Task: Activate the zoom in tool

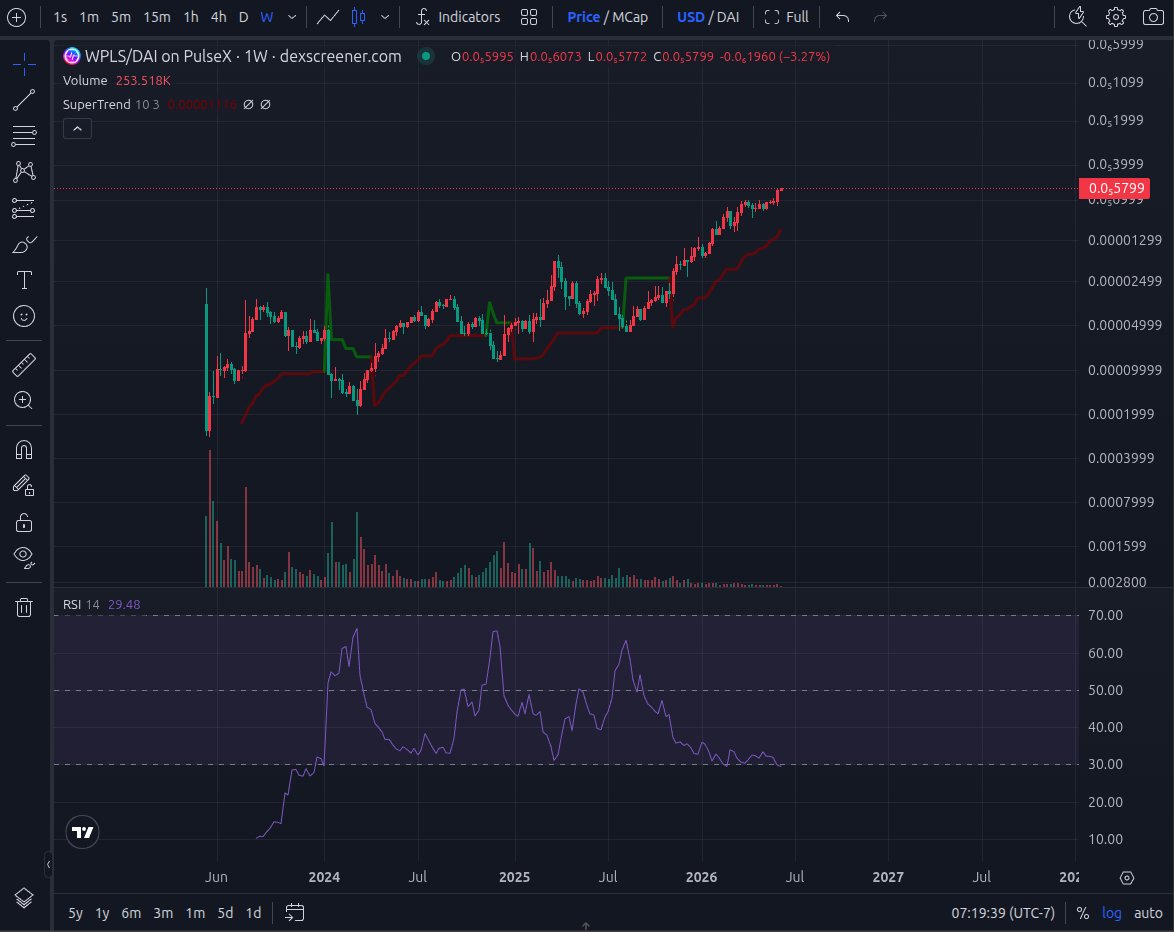Action: coord(24,400)
